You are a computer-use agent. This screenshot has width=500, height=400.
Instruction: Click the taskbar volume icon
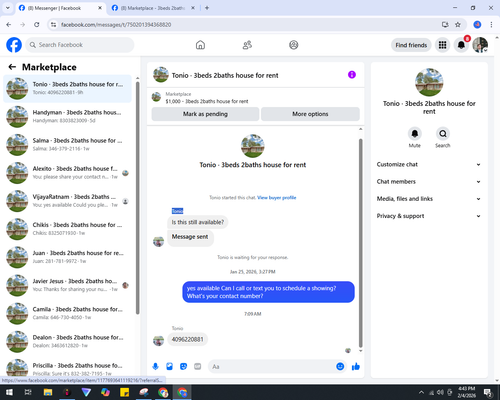click(440, 392)
